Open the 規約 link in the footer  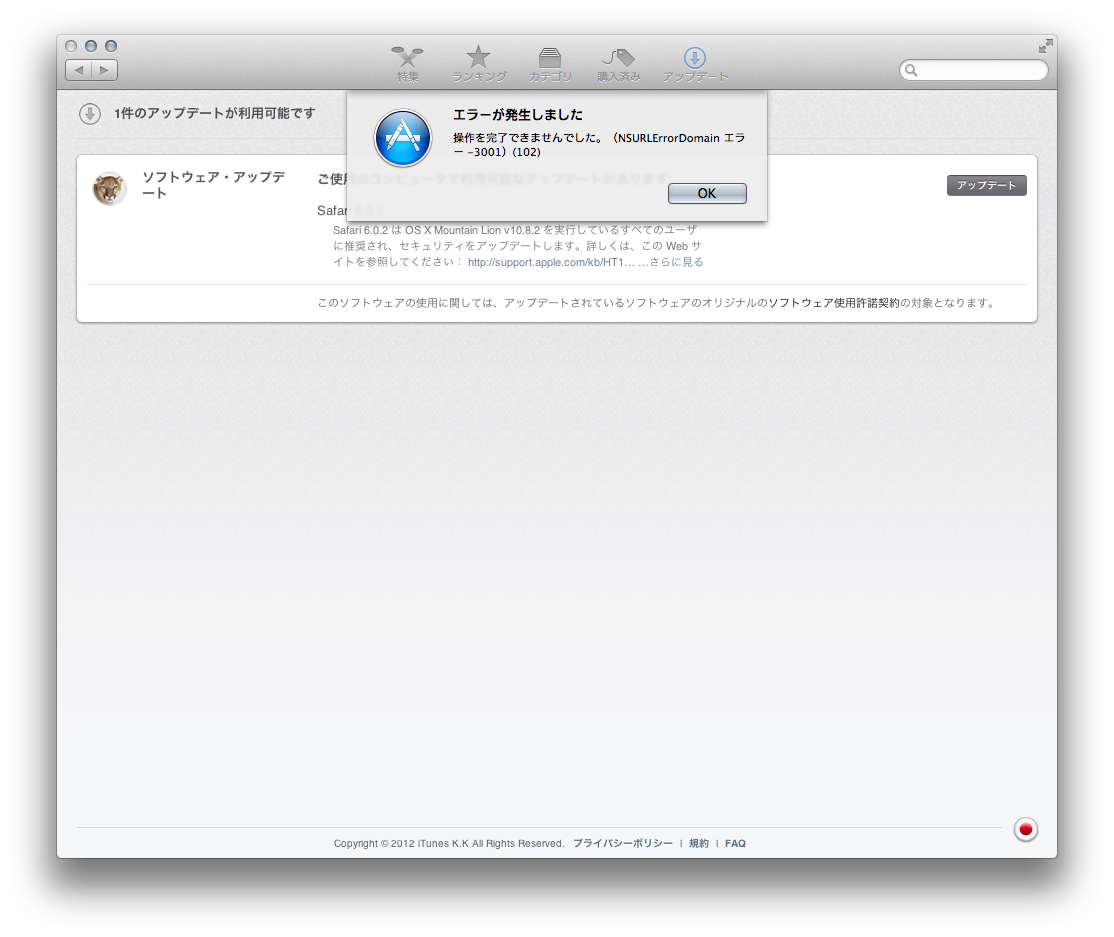pos(699,843)
